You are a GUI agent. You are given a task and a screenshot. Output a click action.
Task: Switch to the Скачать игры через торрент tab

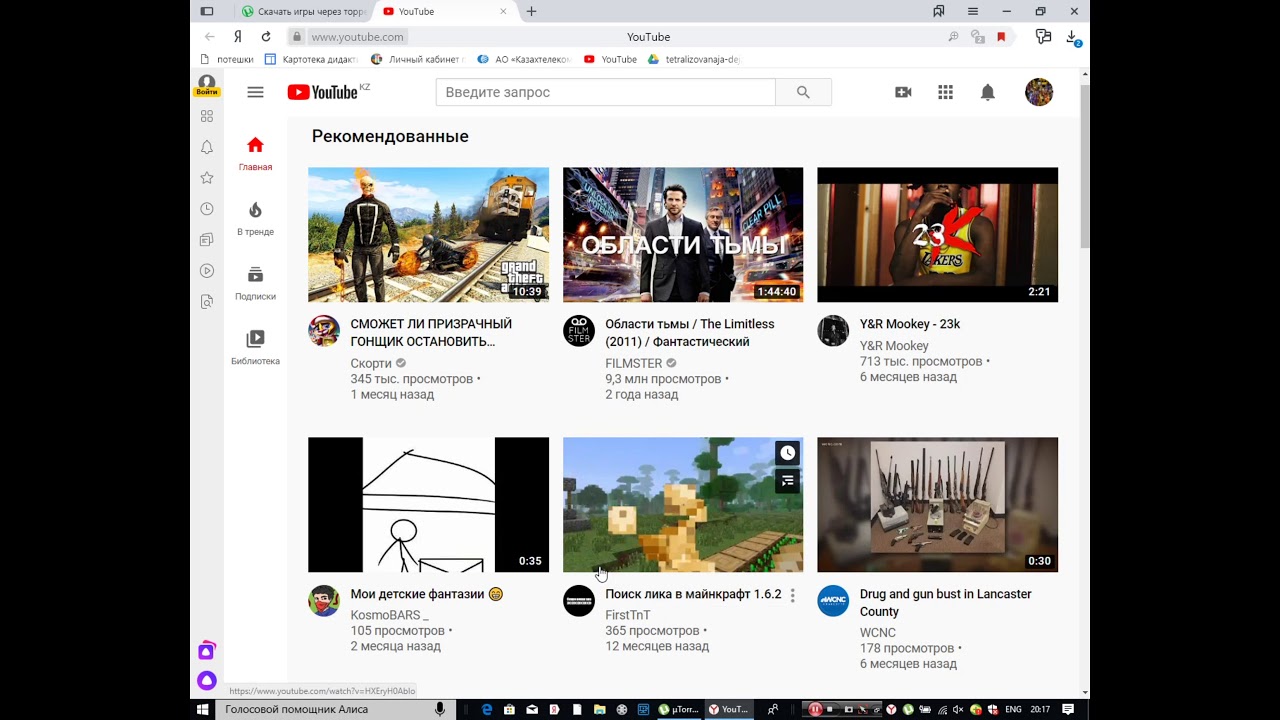click(x=304, y=11)
